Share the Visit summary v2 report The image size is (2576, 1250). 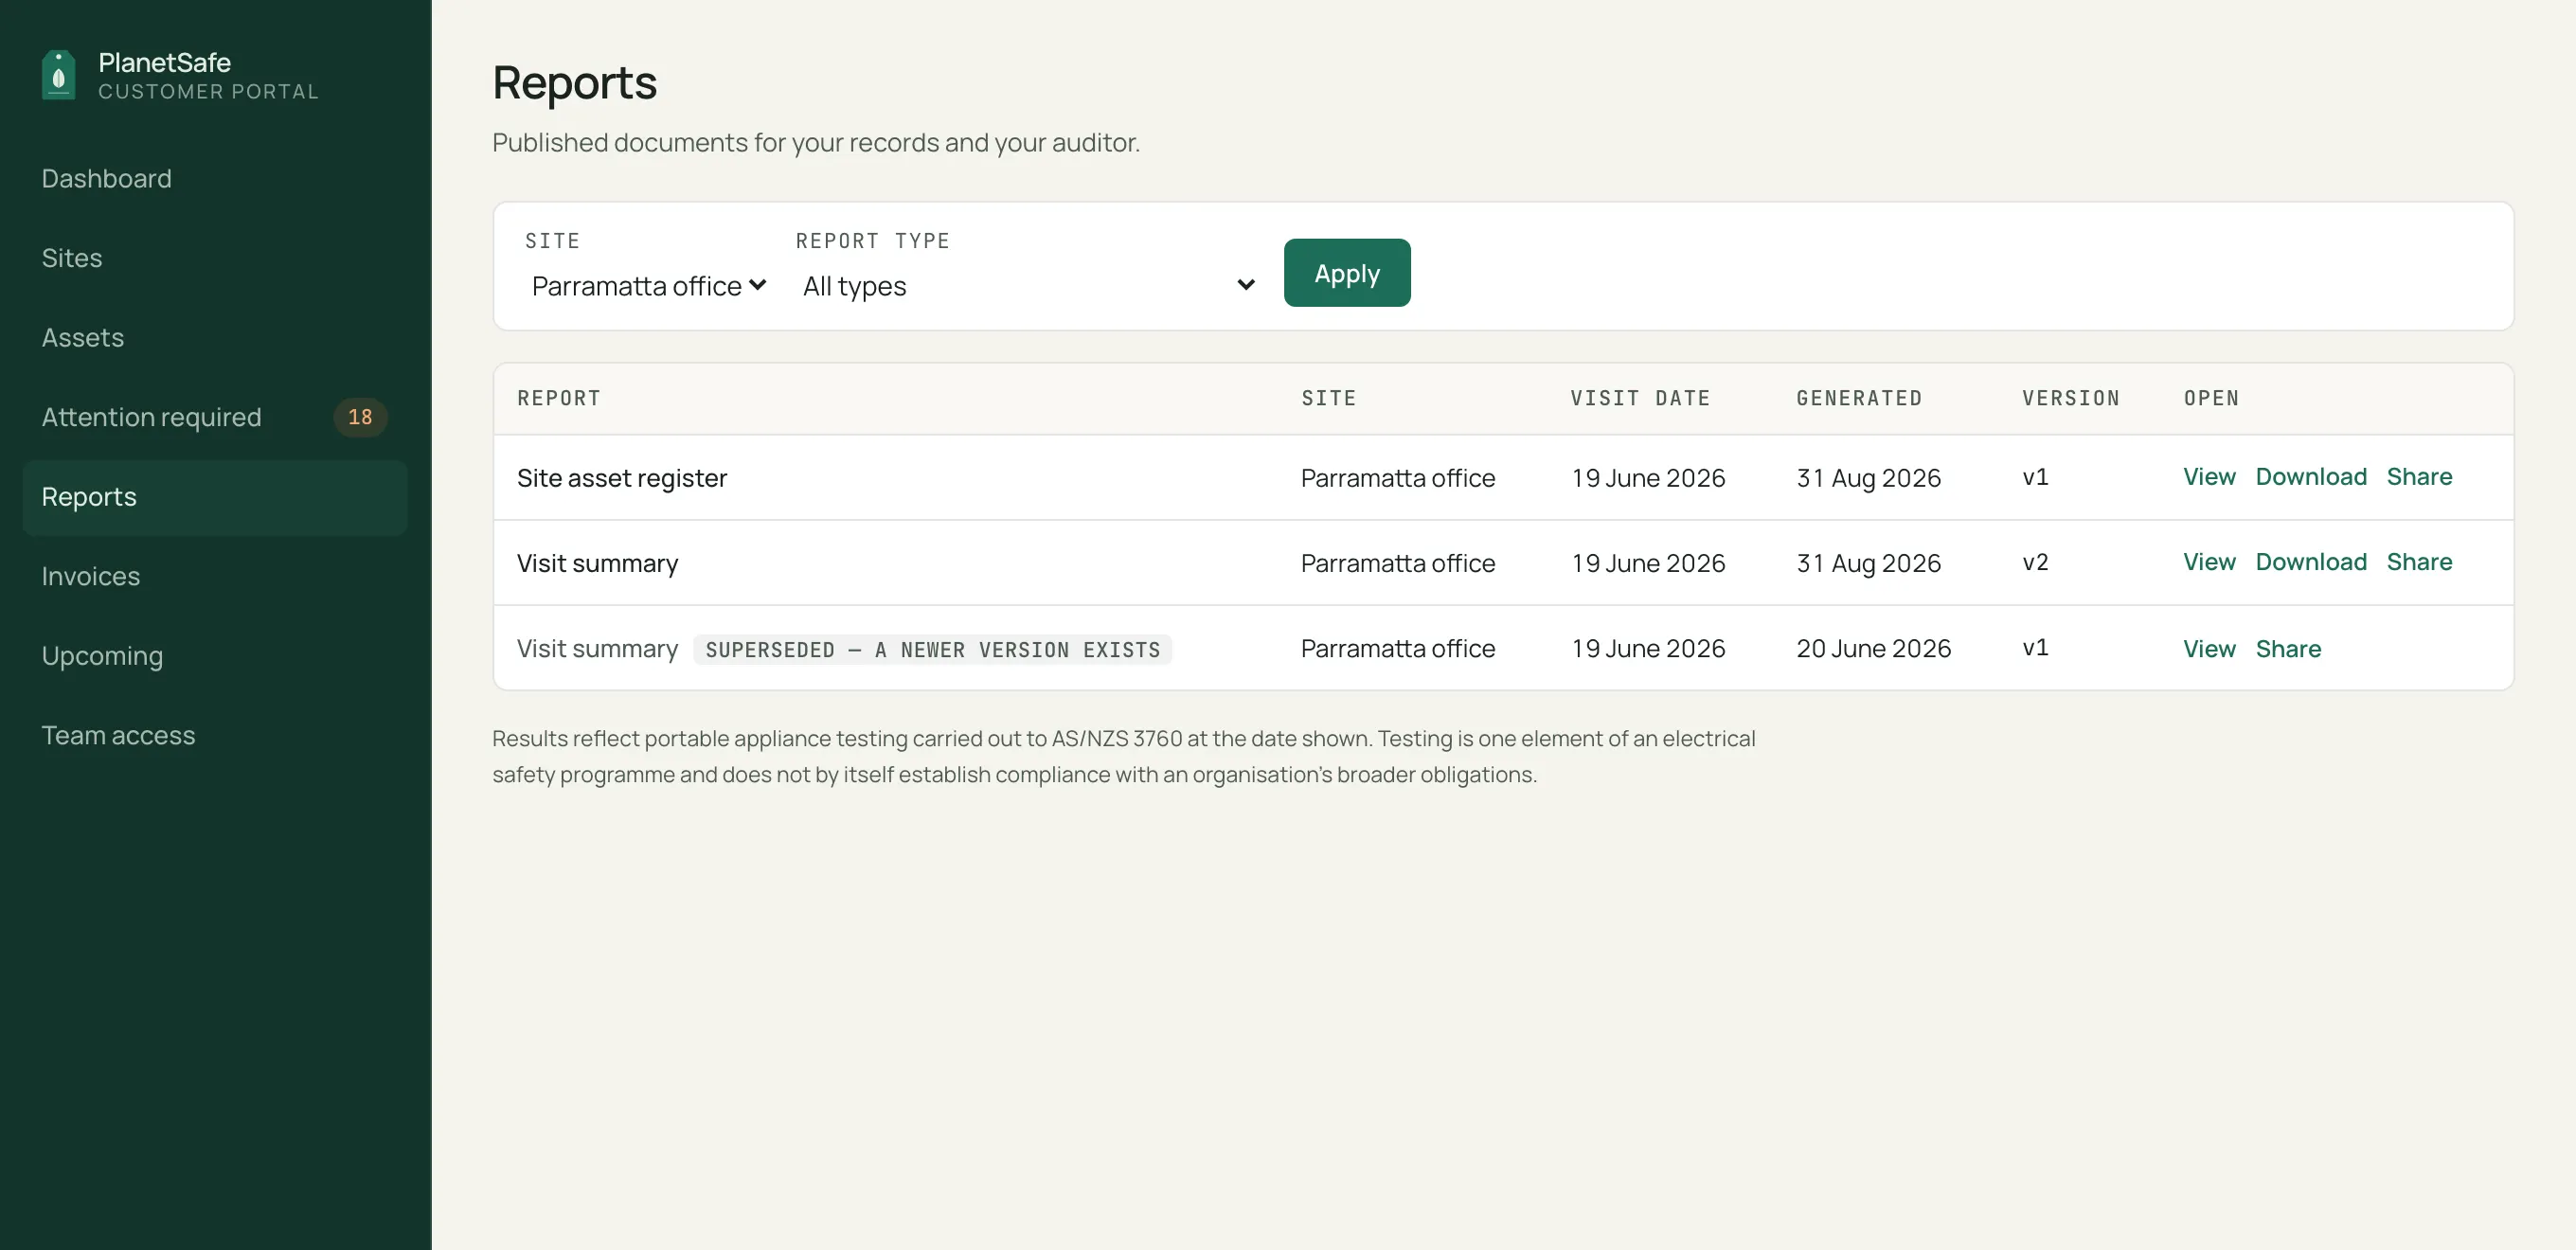pos(2419,562)
